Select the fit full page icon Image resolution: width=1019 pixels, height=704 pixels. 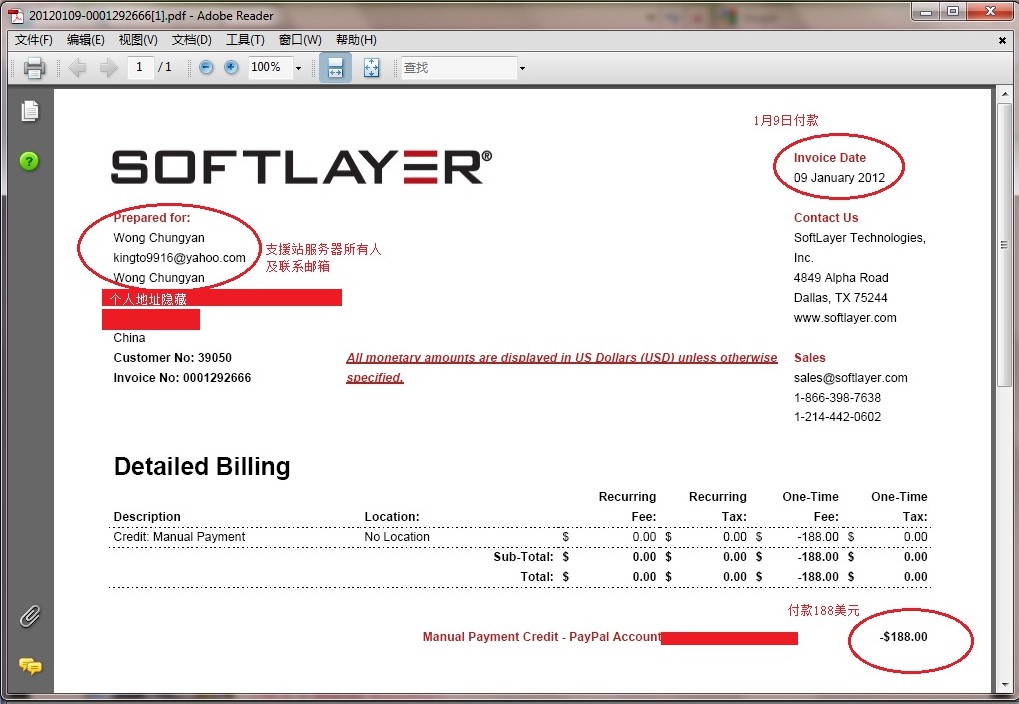[372, 68]
